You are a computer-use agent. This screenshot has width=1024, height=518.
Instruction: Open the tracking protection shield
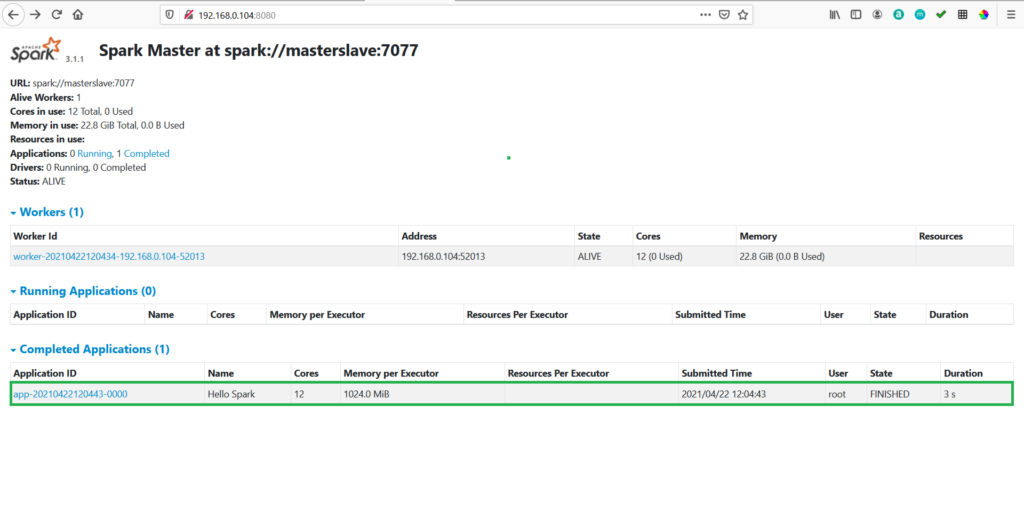pos(170,15)
